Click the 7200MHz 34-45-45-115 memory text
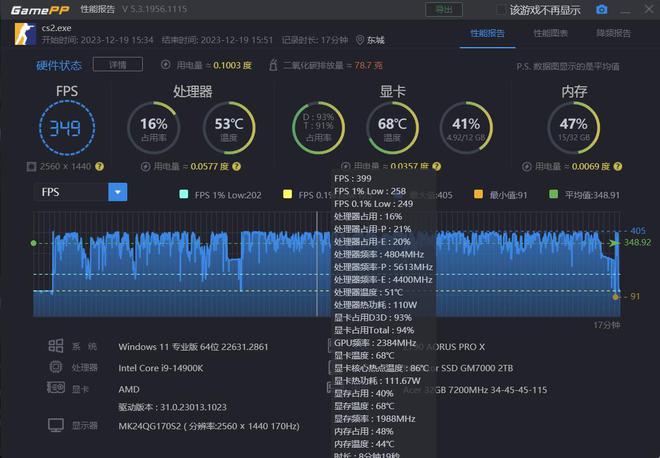Image resolution: width=660 pixels, height=458 pixels. click(x=497, y=390)
